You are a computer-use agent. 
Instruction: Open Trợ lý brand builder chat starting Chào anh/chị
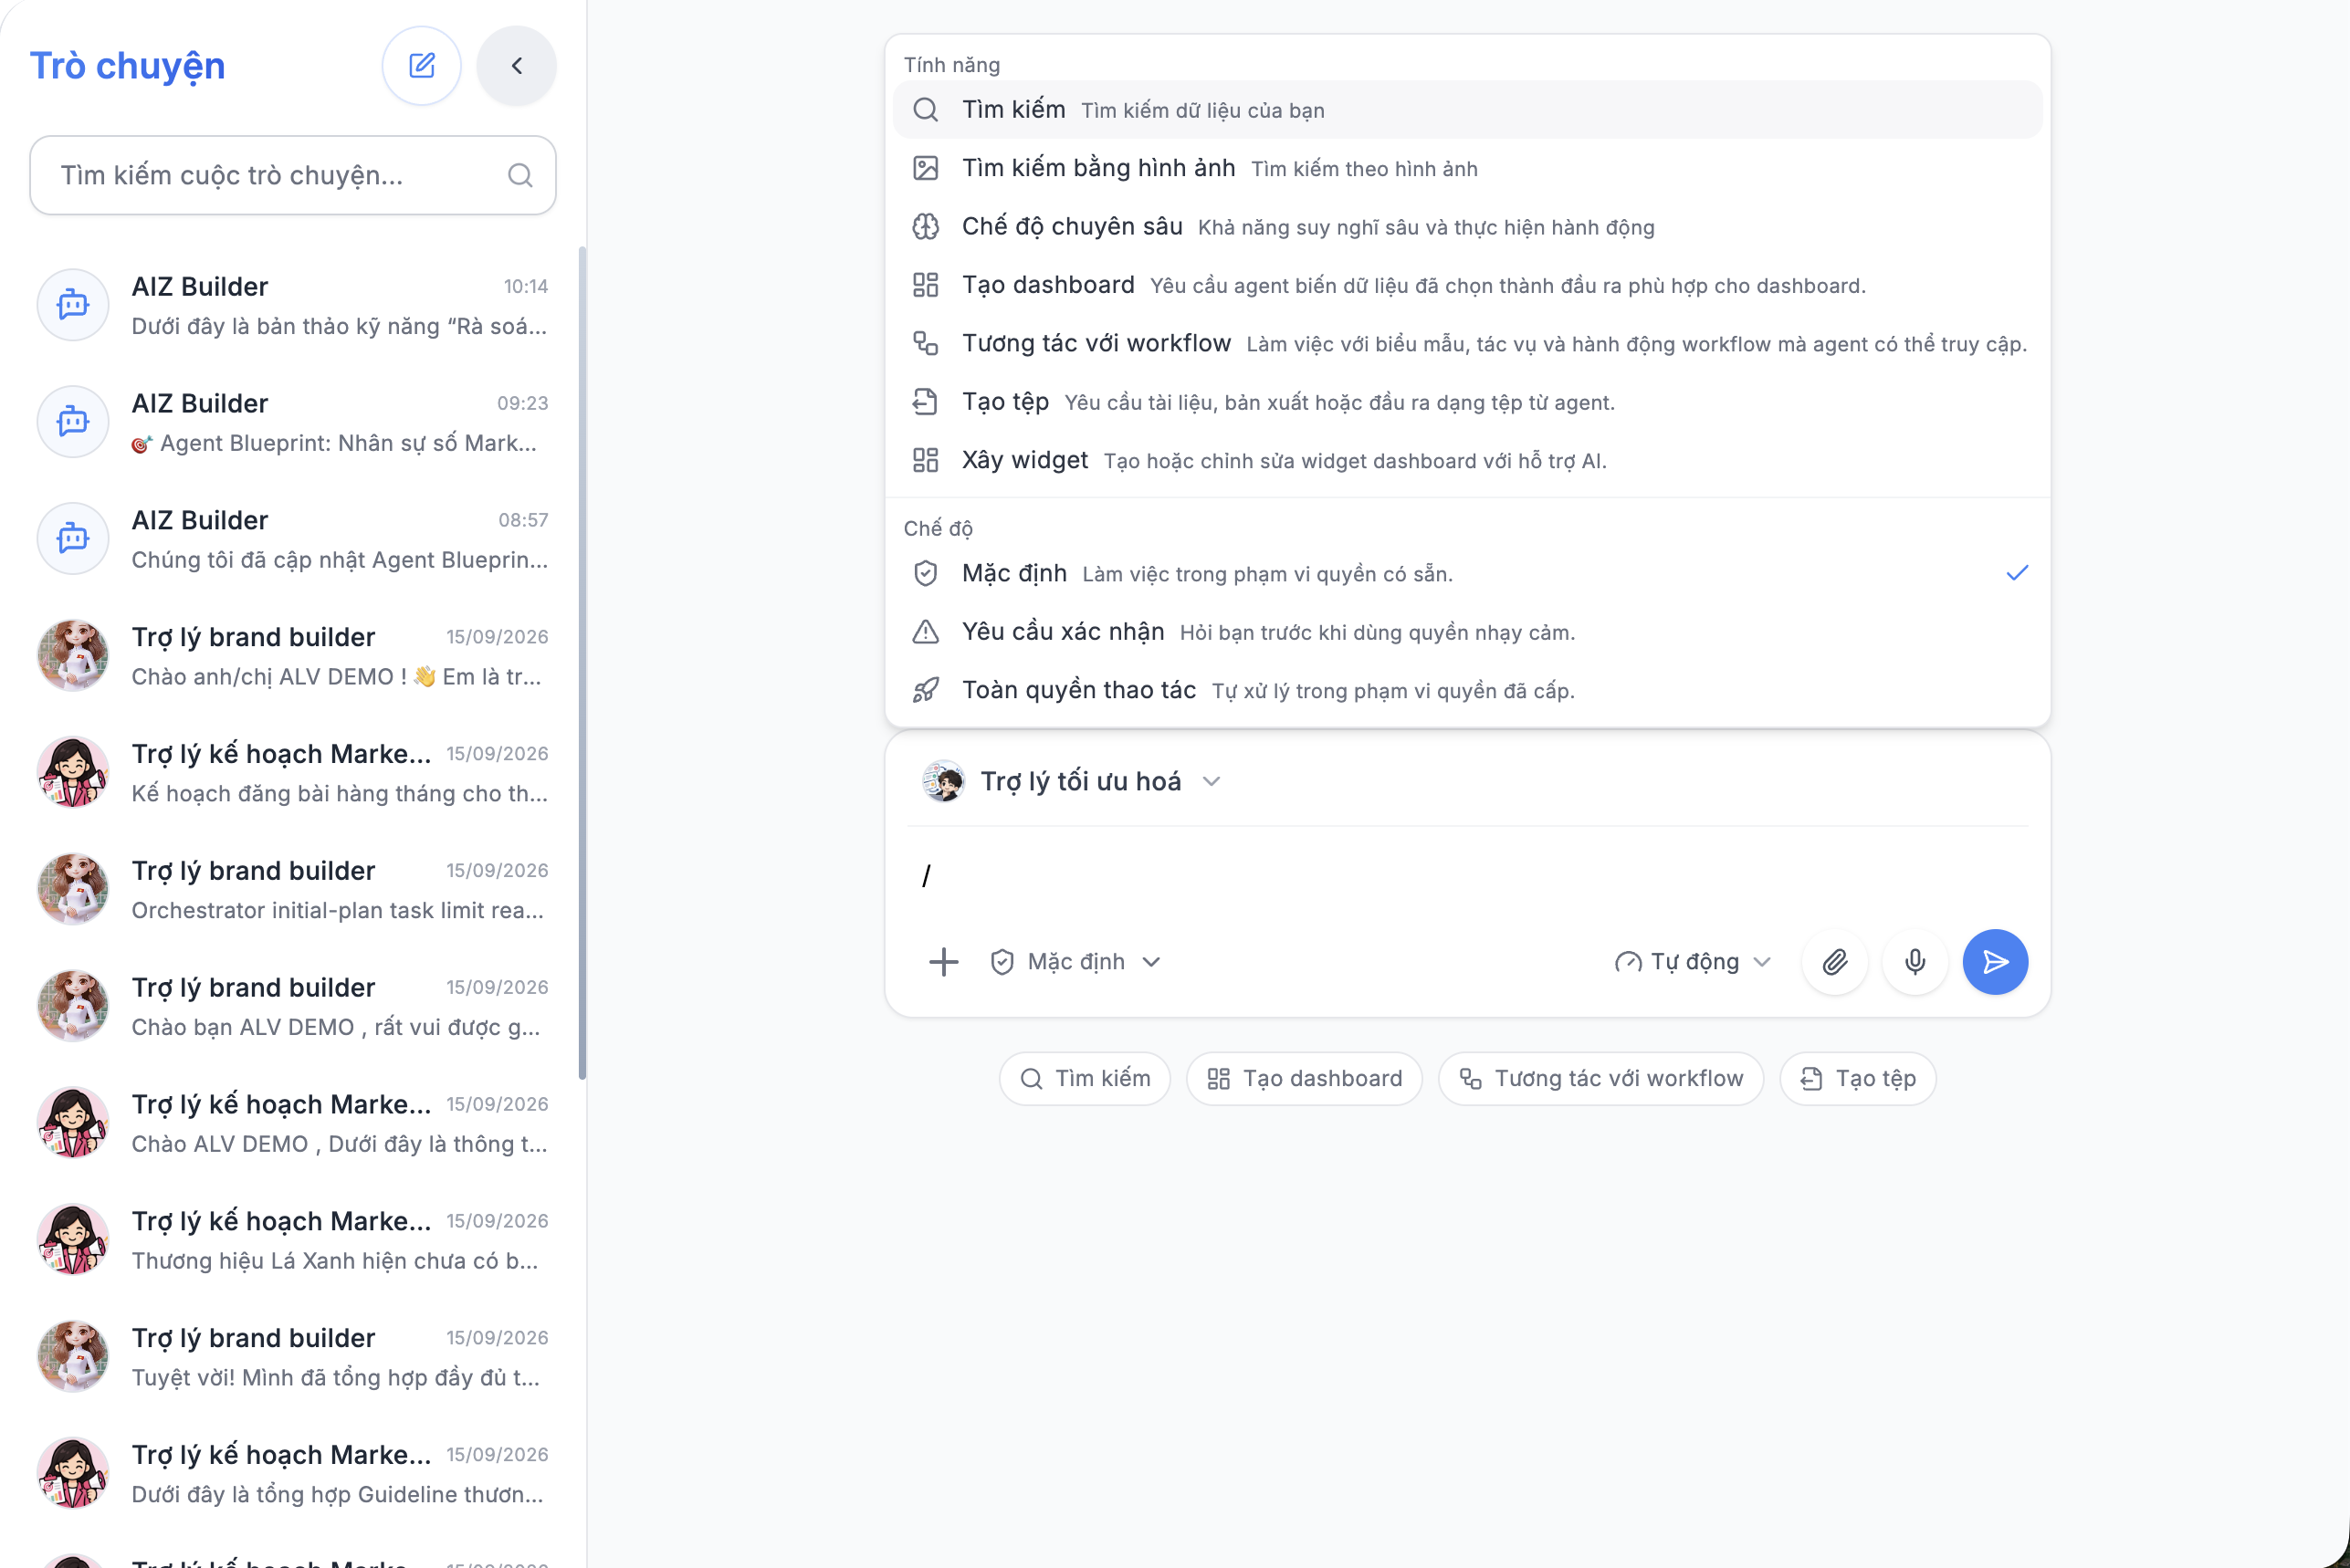[292, 656]
